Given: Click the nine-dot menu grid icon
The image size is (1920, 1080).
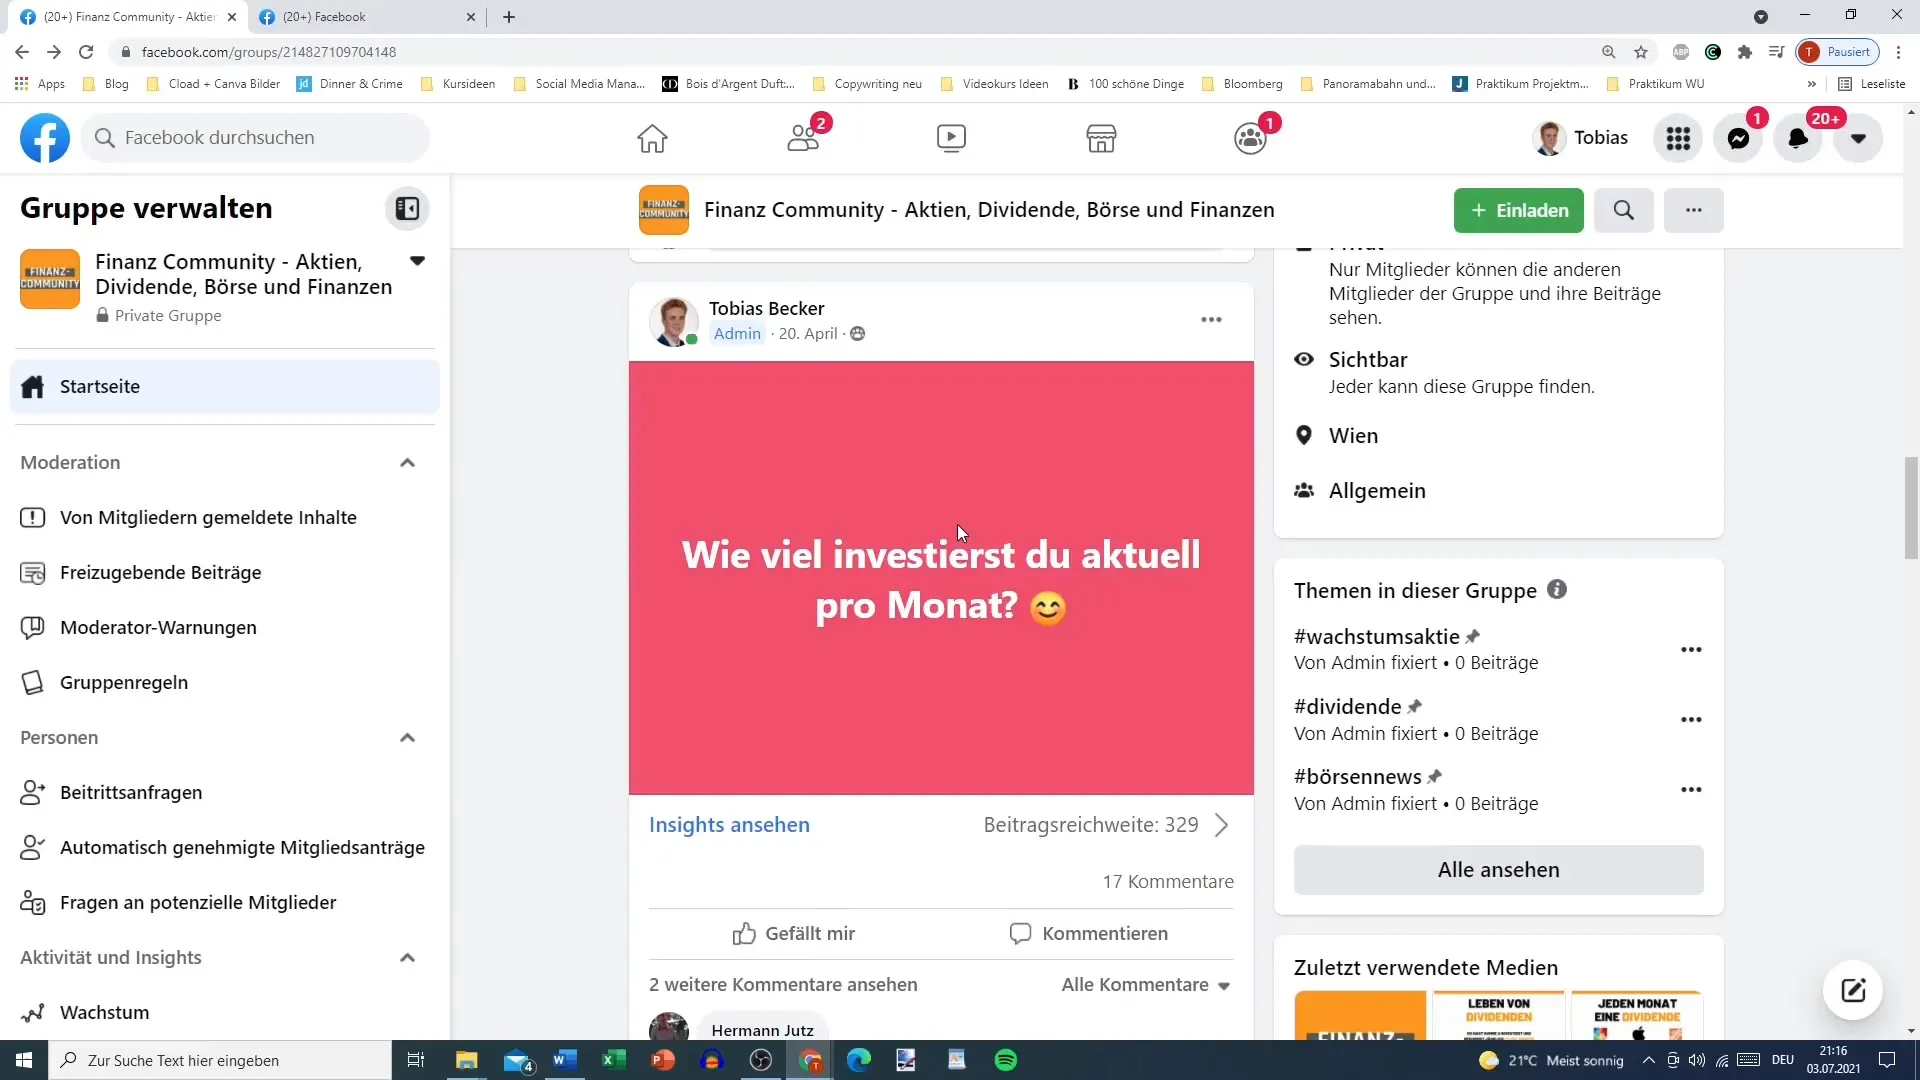Looking at the screenshot, I should click(1678, 139).
